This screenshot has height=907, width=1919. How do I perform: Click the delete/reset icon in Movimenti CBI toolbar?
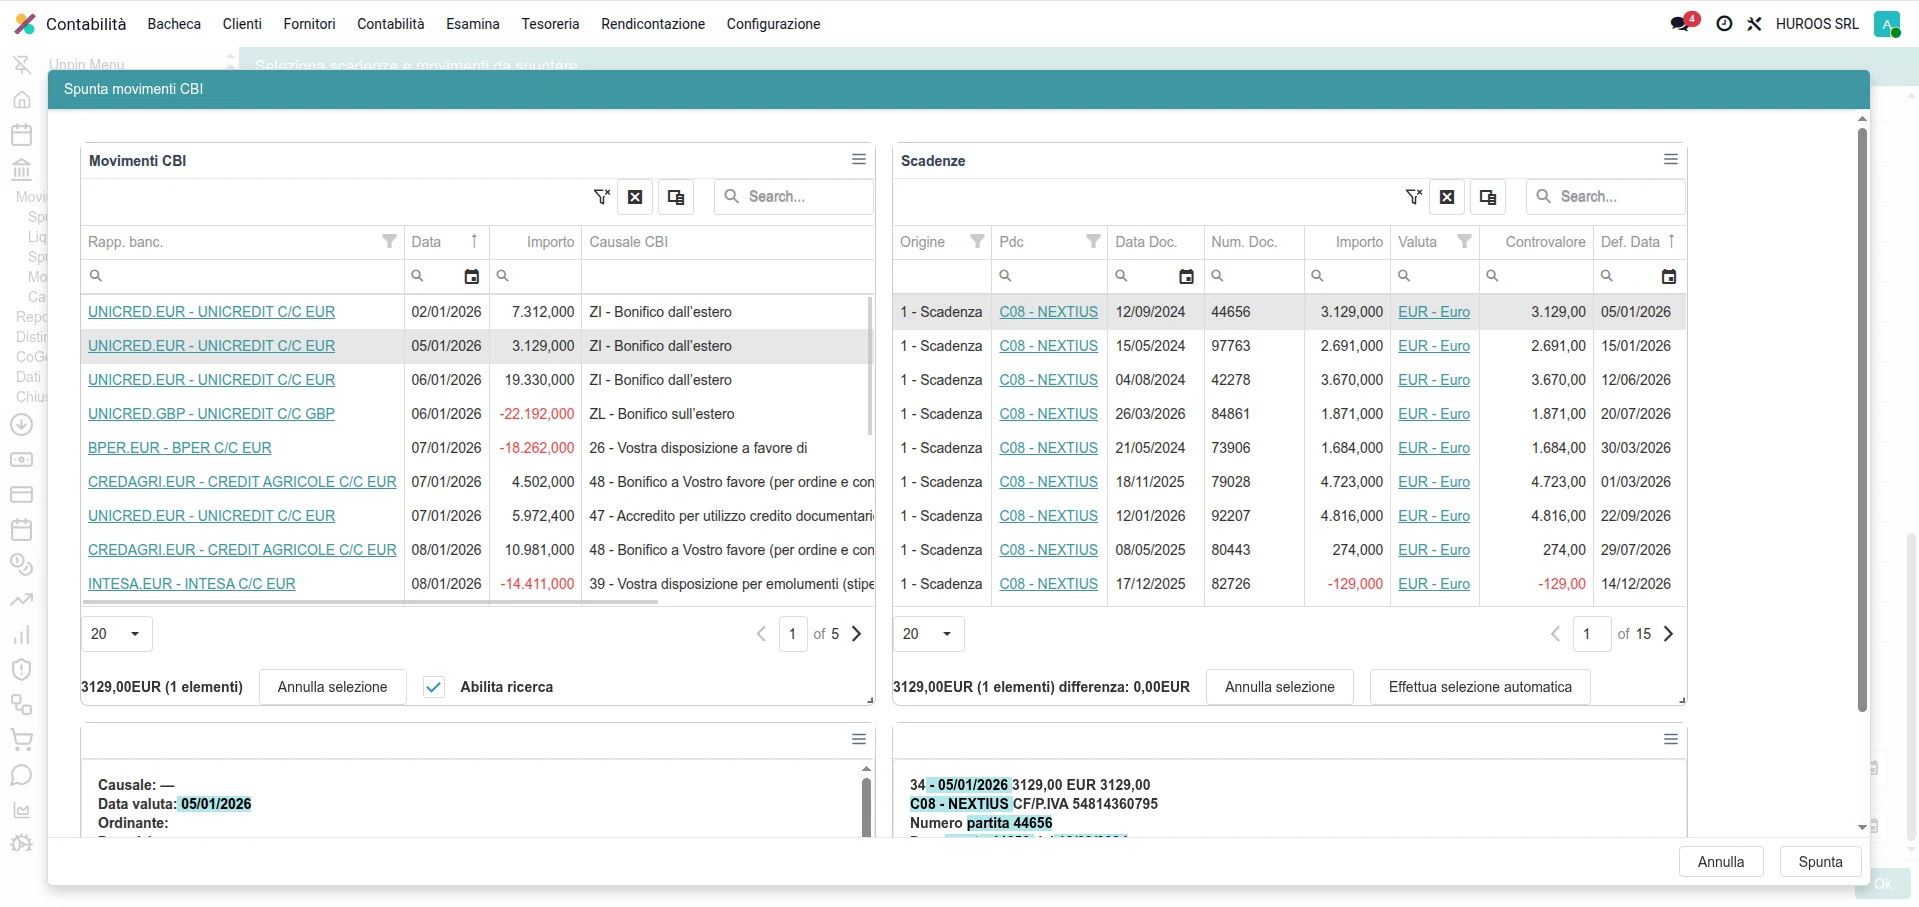[x=635, y=197]
